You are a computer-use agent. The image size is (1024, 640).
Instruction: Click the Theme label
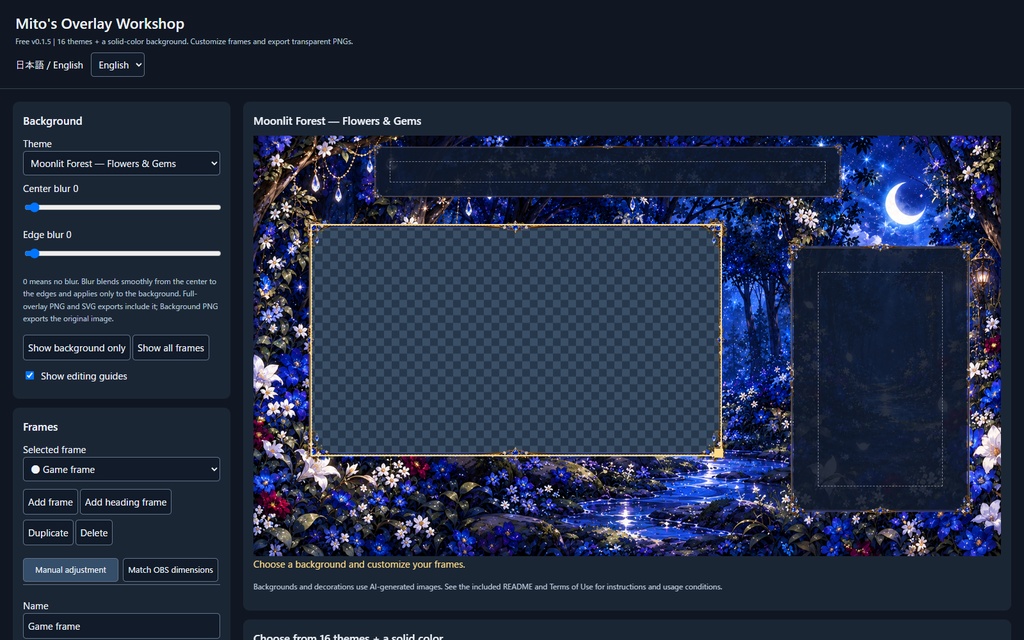pos(37,144)
